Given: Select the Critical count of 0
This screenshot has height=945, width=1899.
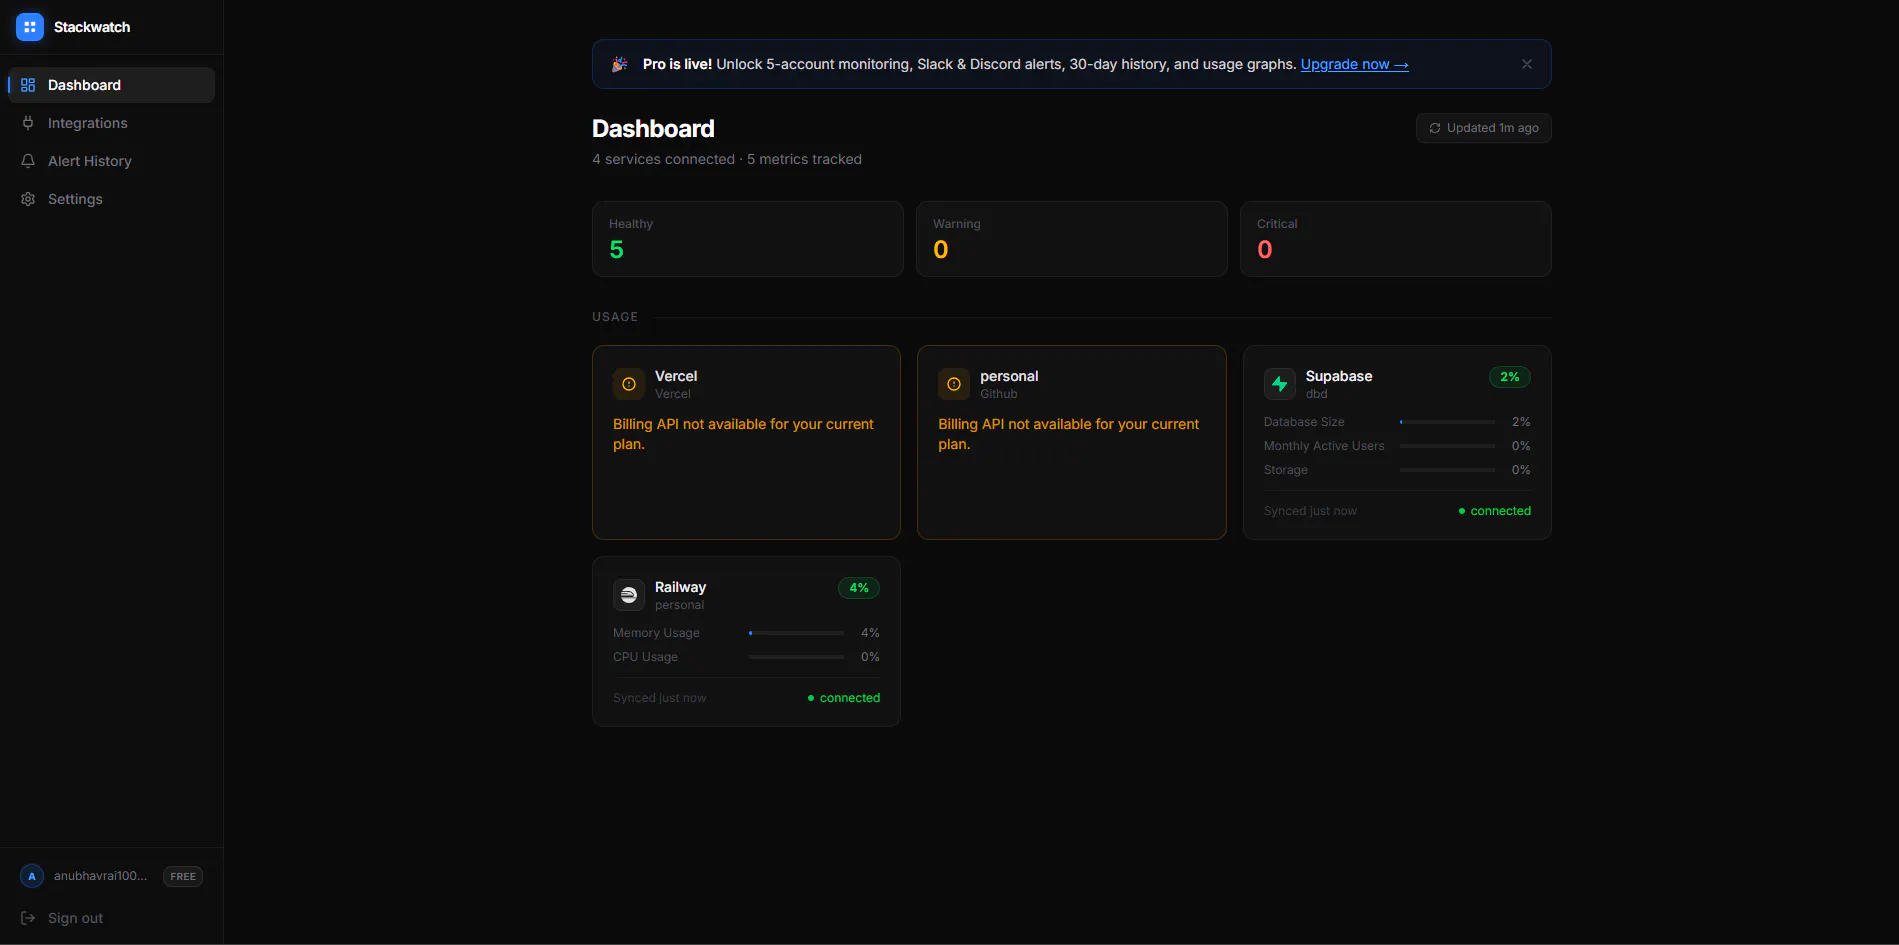Looking at the screenshot, I should [1265, 250].
